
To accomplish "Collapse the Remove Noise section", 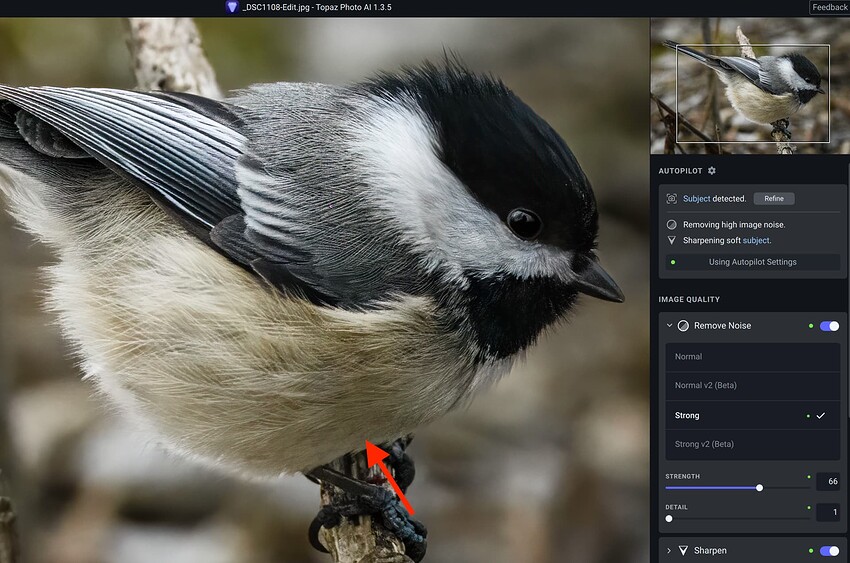I will (668, 326).
